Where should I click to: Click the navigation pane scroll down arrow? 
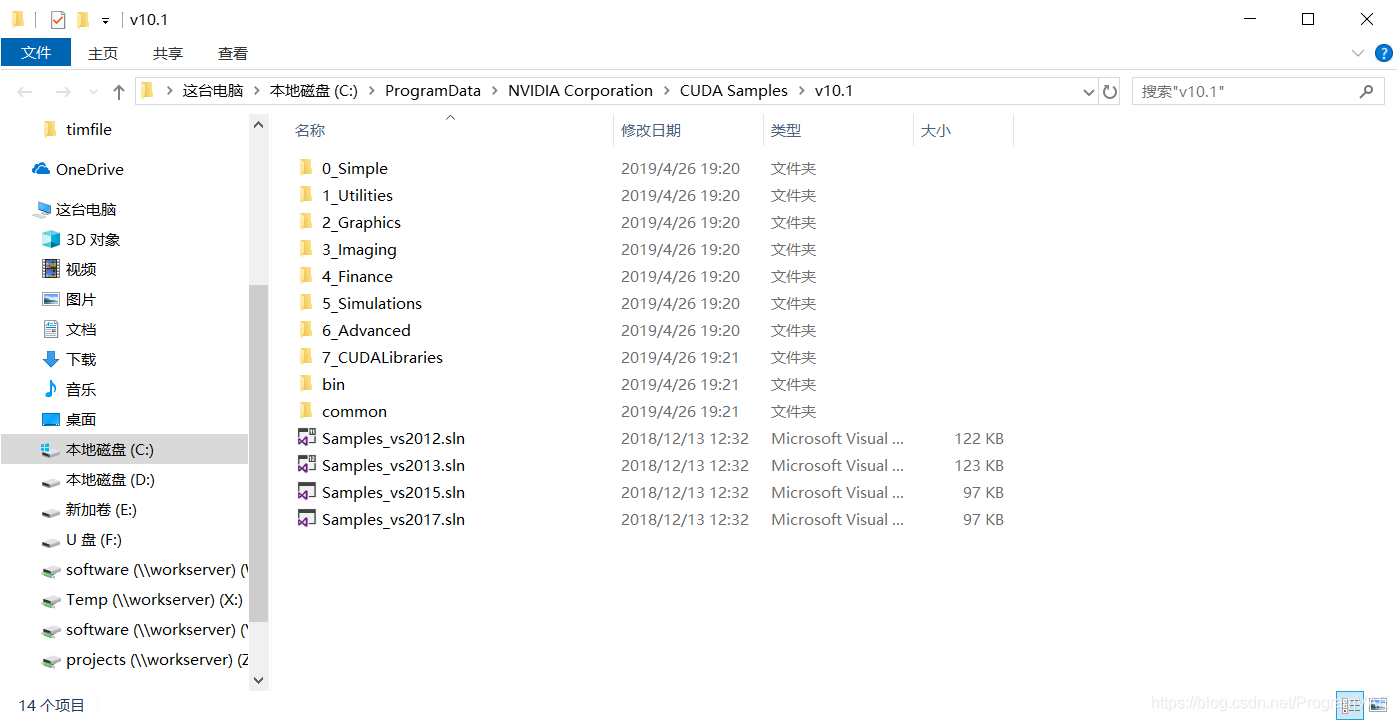(x=259, y=680)
